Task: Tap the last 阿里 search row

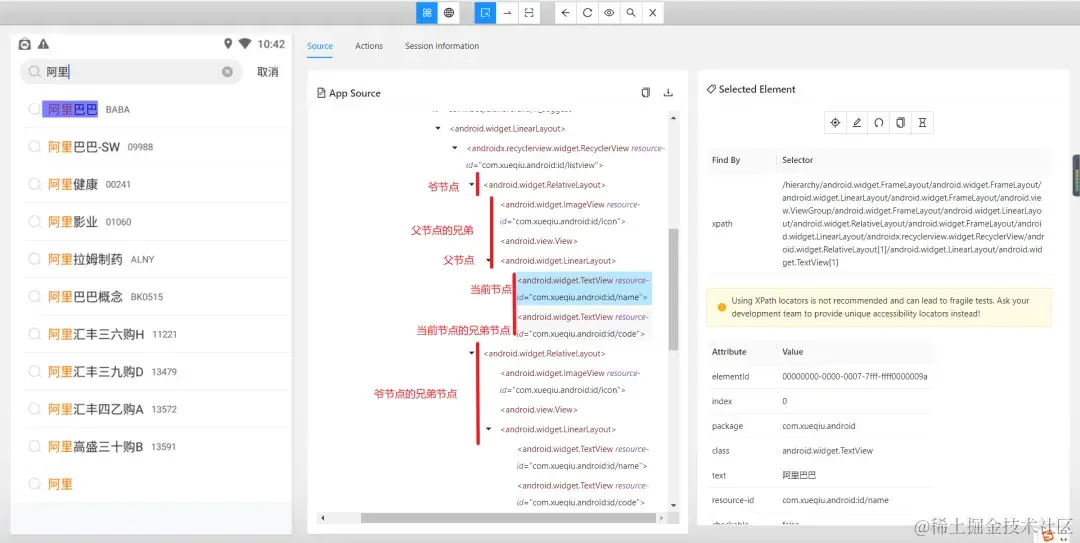Action: (x=155, y=484)
